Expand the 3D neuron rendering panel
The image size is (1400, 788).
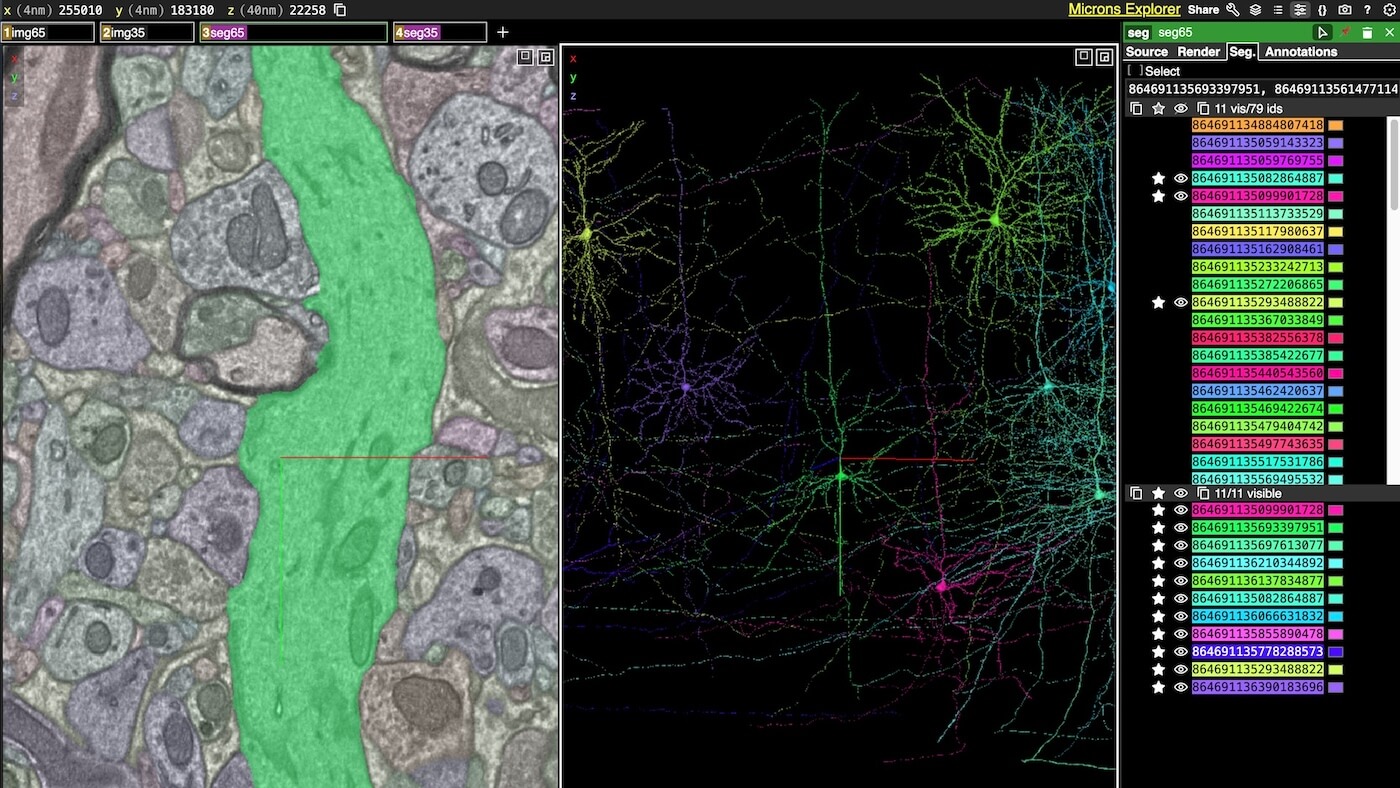1083,57
